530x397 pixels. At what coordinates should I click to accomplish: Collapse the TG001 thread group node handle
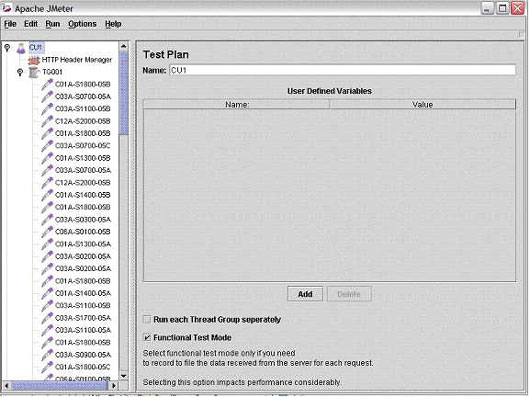tap(20, 72)
